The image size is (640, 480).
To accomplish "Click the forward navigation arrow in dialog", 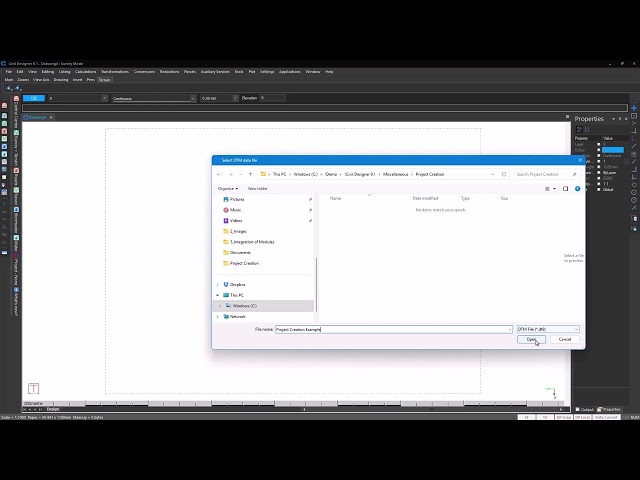I will (231, 174).
